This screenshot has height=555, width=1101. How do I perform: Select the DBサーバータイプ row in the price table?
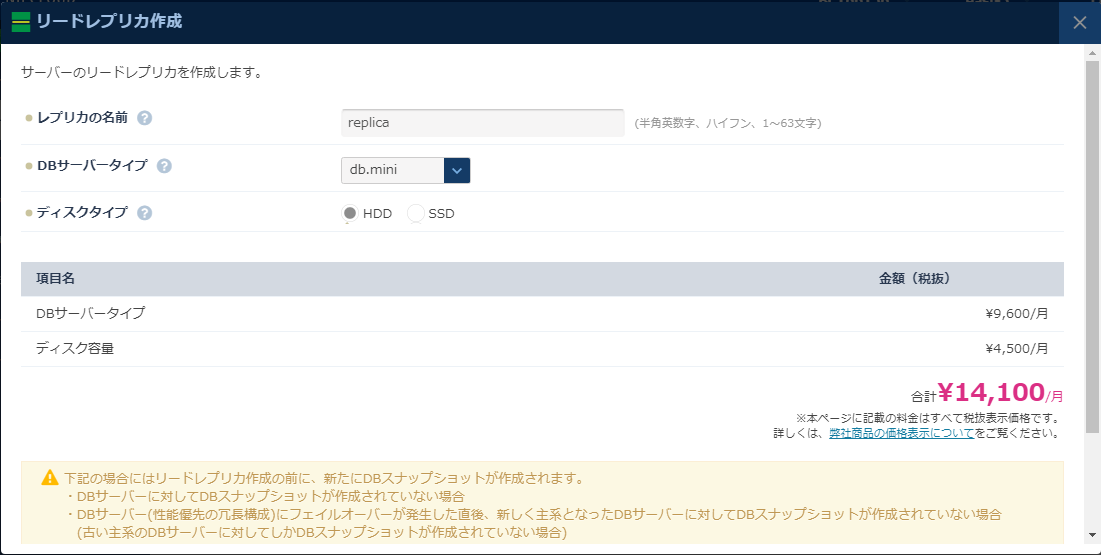pos(90,313)
